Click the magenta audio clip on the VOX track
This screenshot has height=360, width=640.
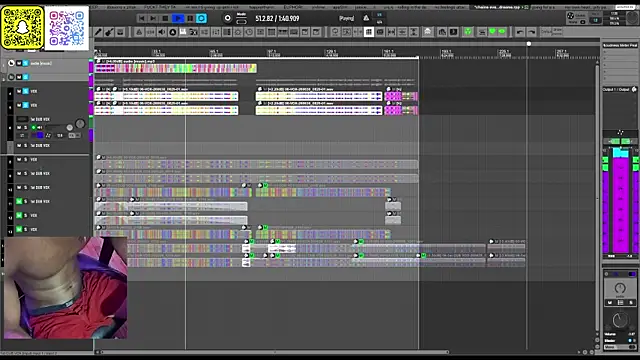393,96
